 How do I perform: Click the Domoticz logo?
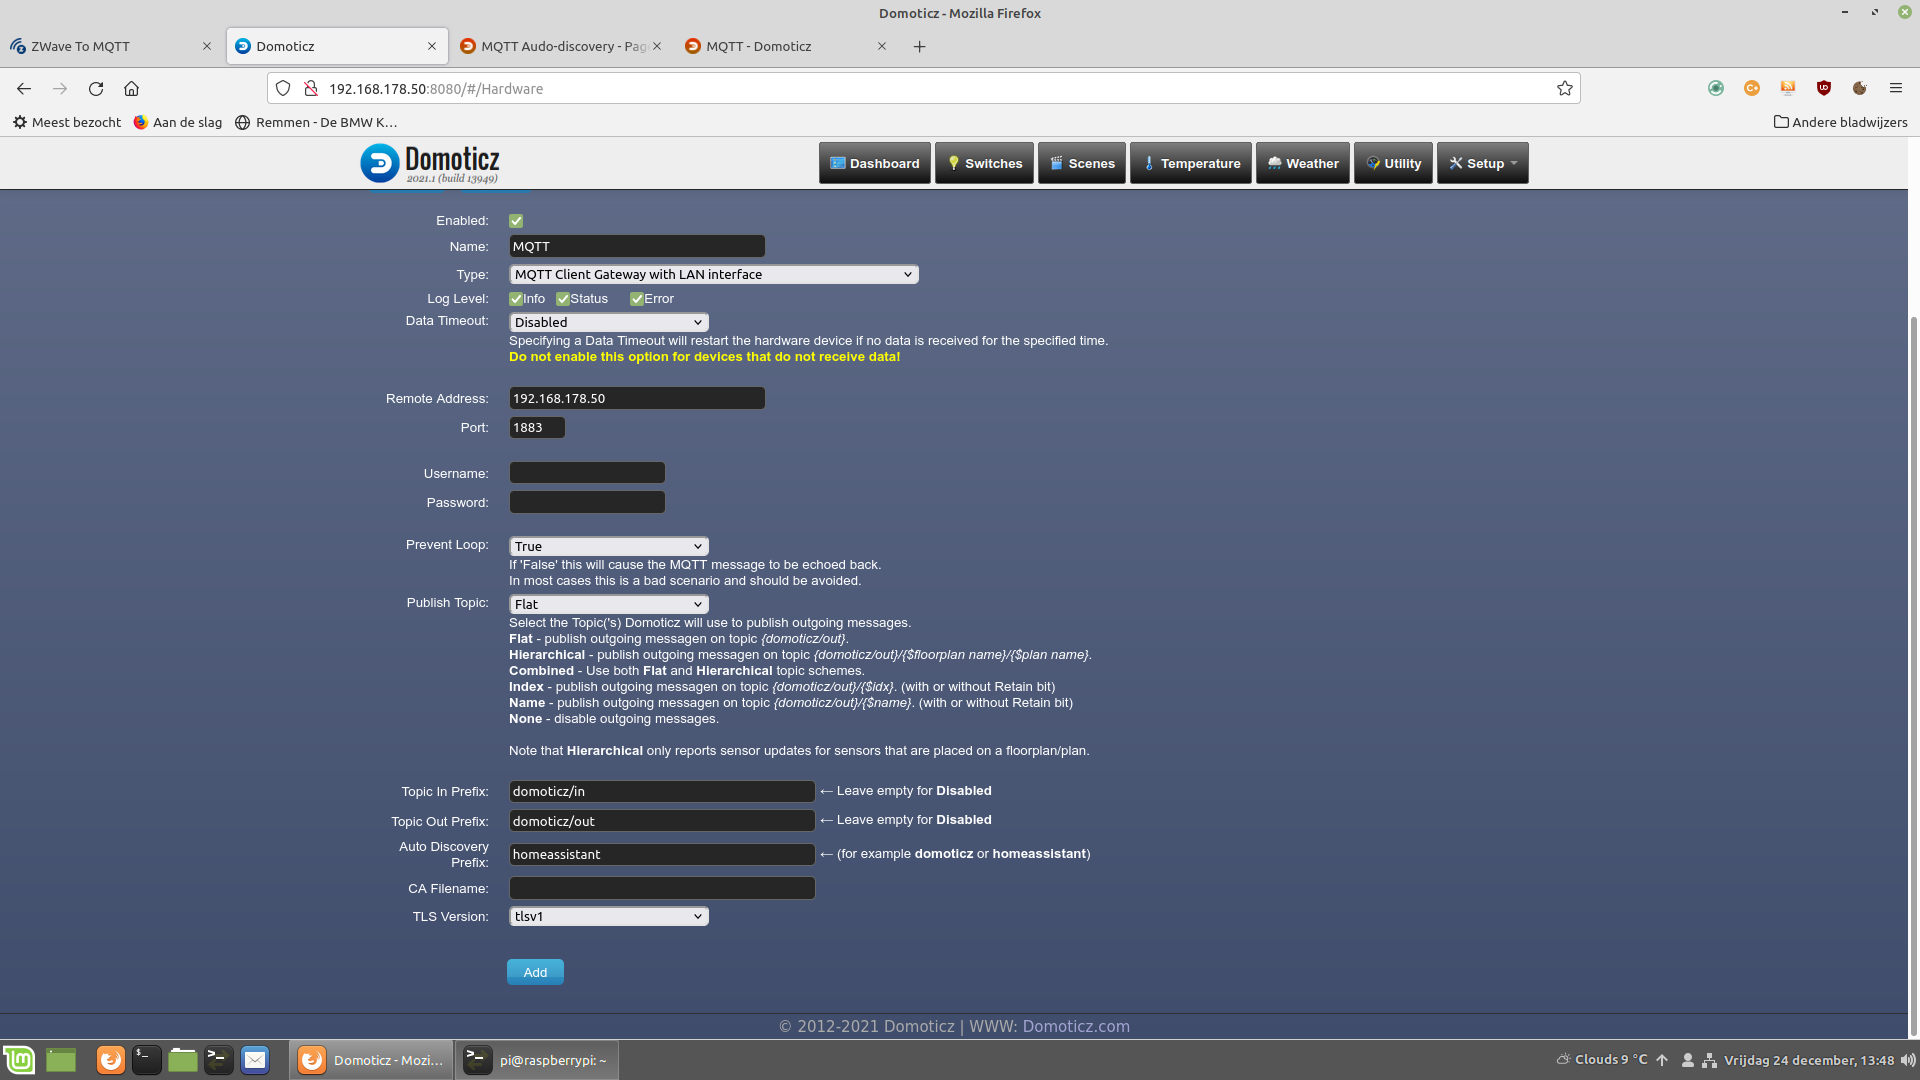click(430, 163)
